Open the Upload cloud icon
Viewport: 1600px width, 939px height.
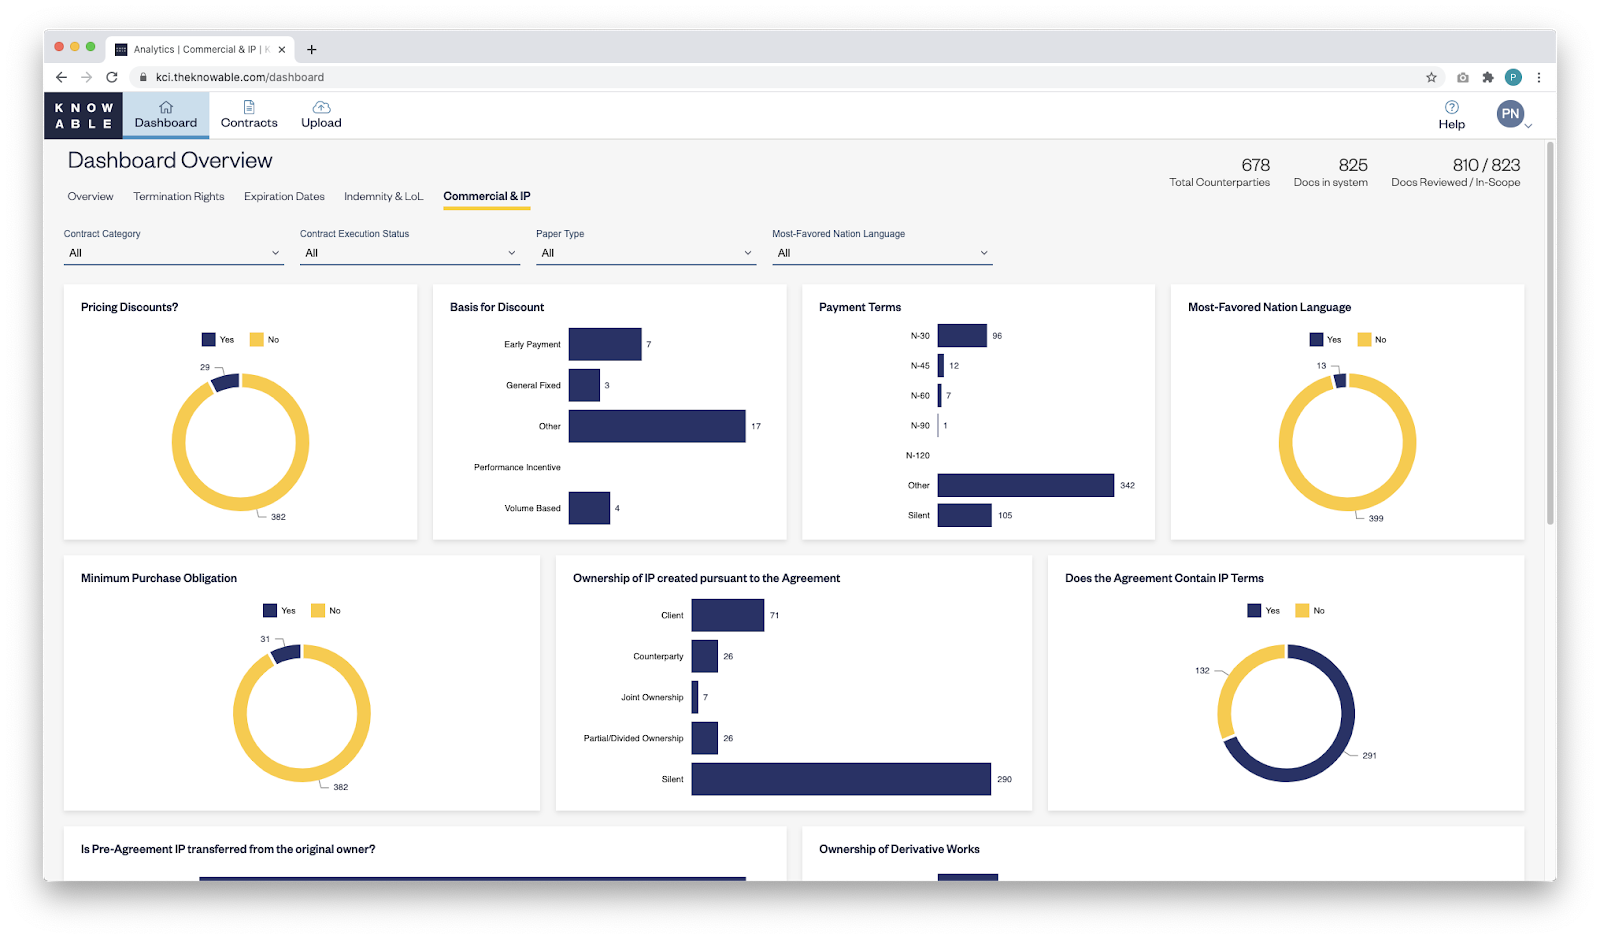[x=321, y=107]
